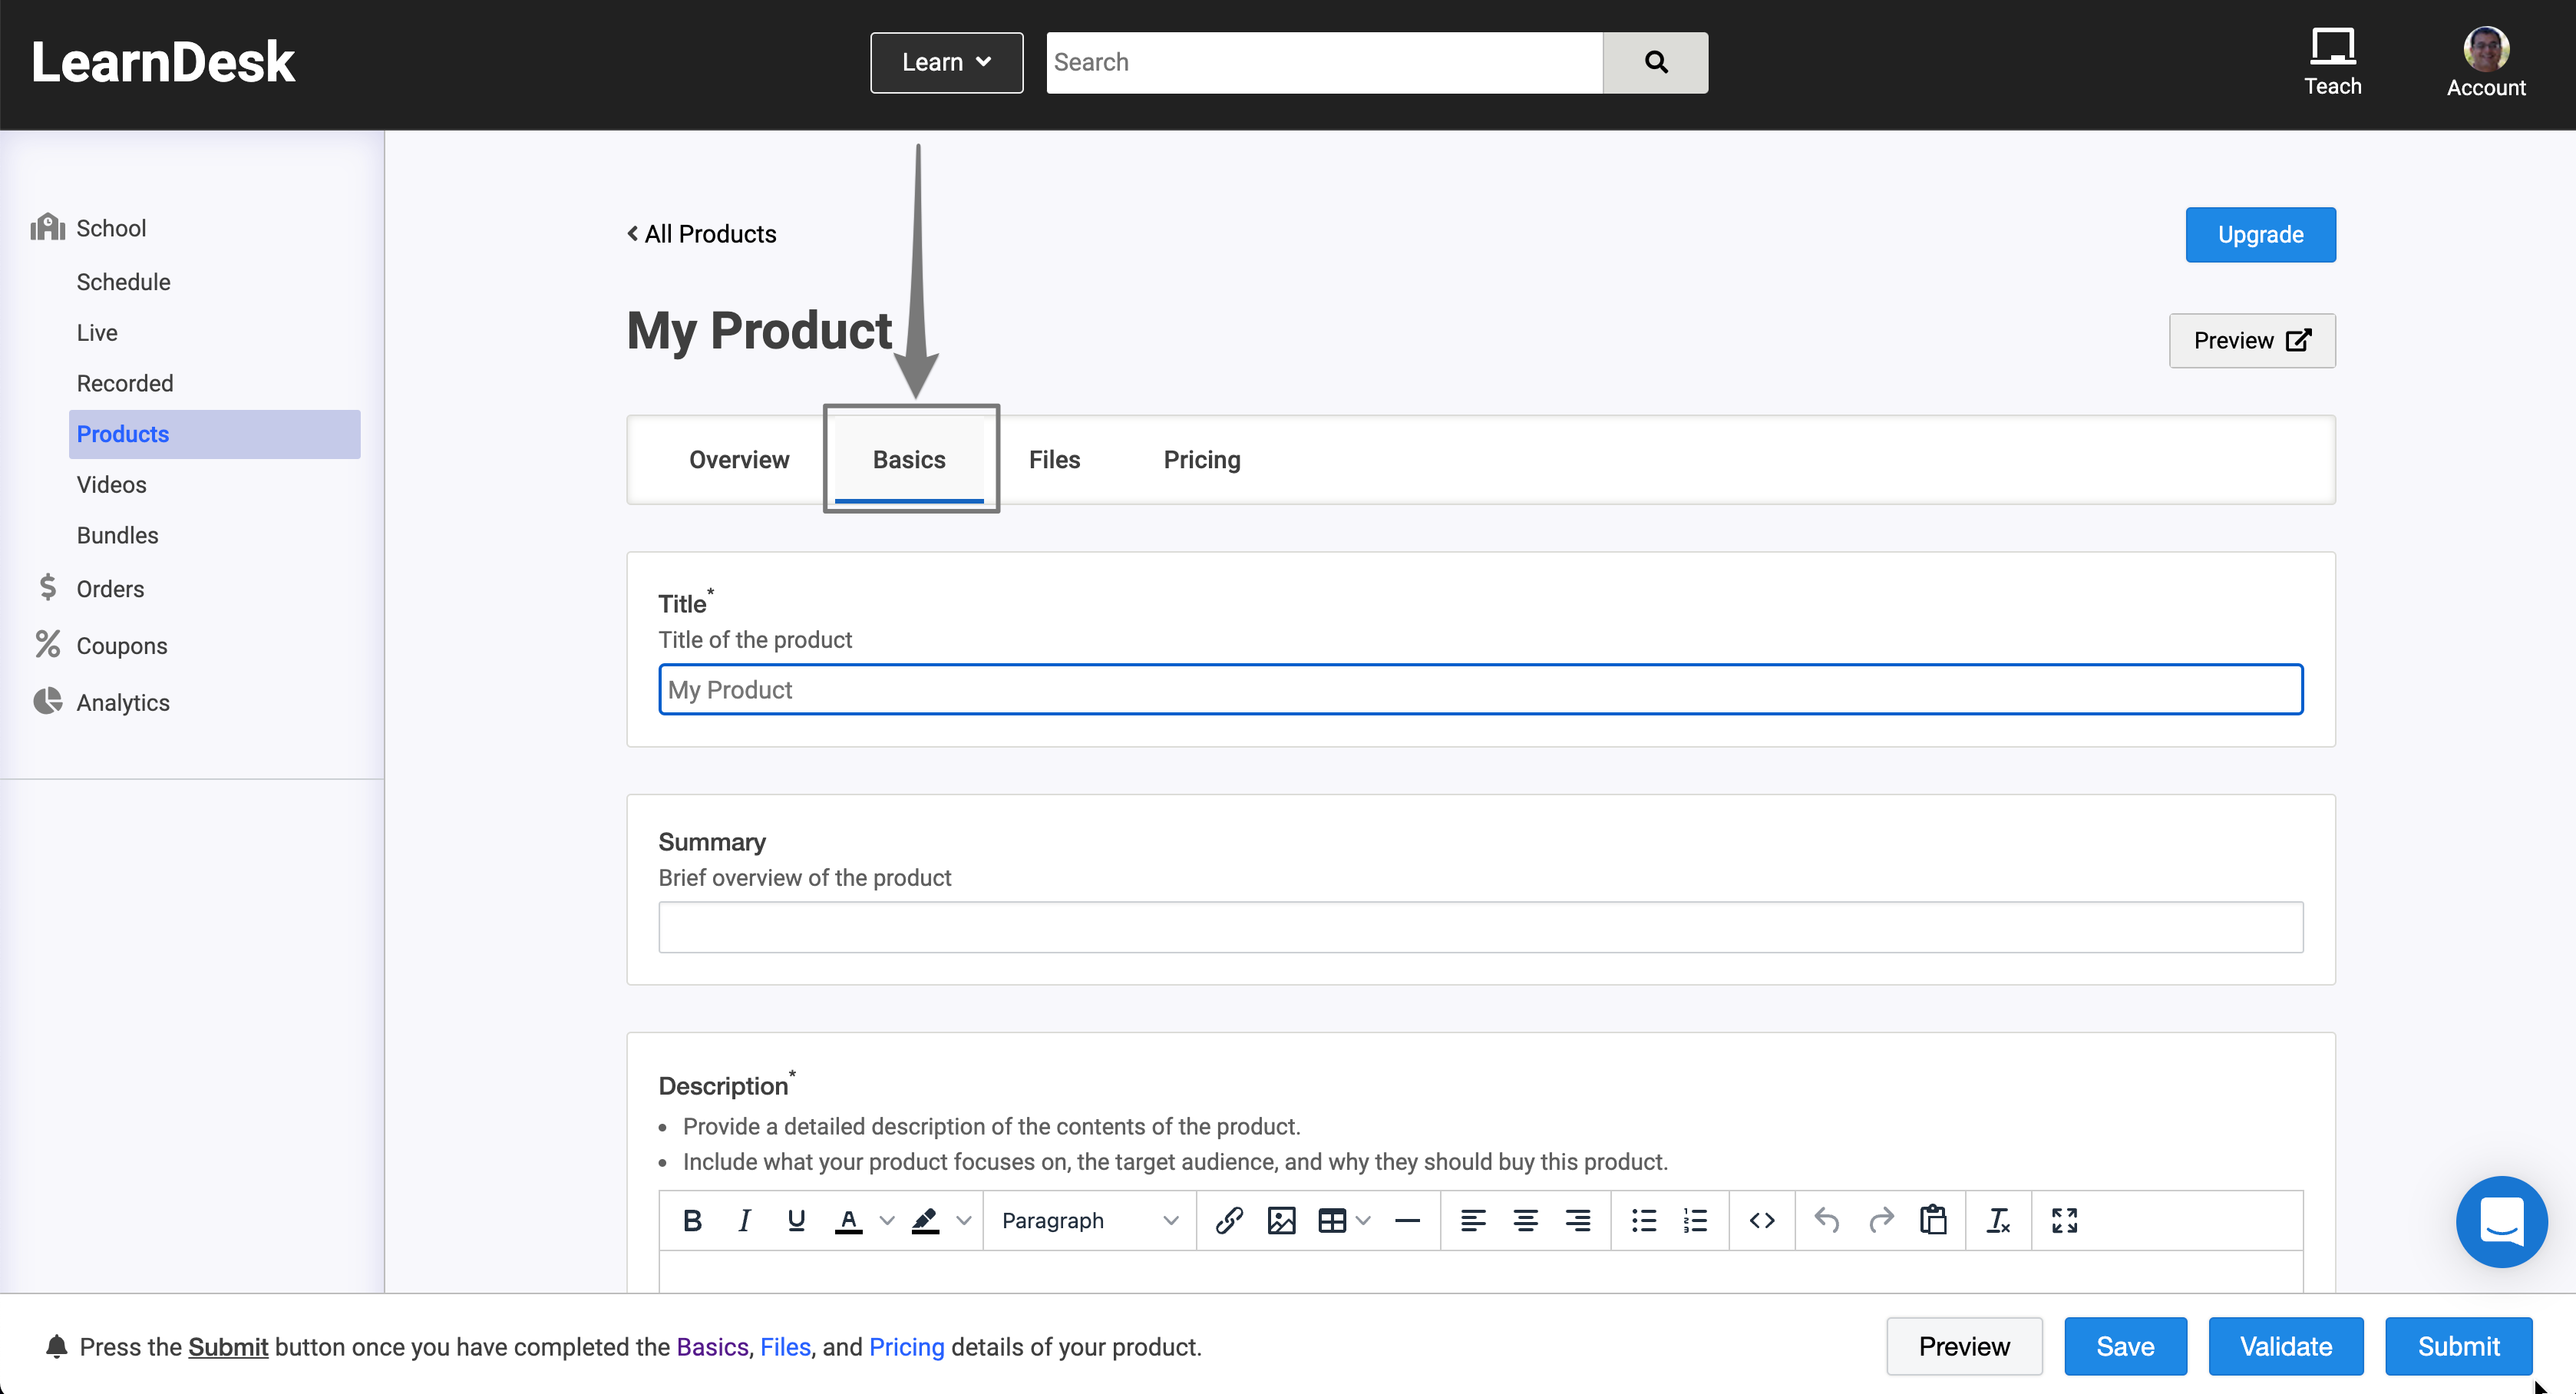Insert an image using the image icon
Screen dimensions: 2576x1394
(x=1281, y=1220)
